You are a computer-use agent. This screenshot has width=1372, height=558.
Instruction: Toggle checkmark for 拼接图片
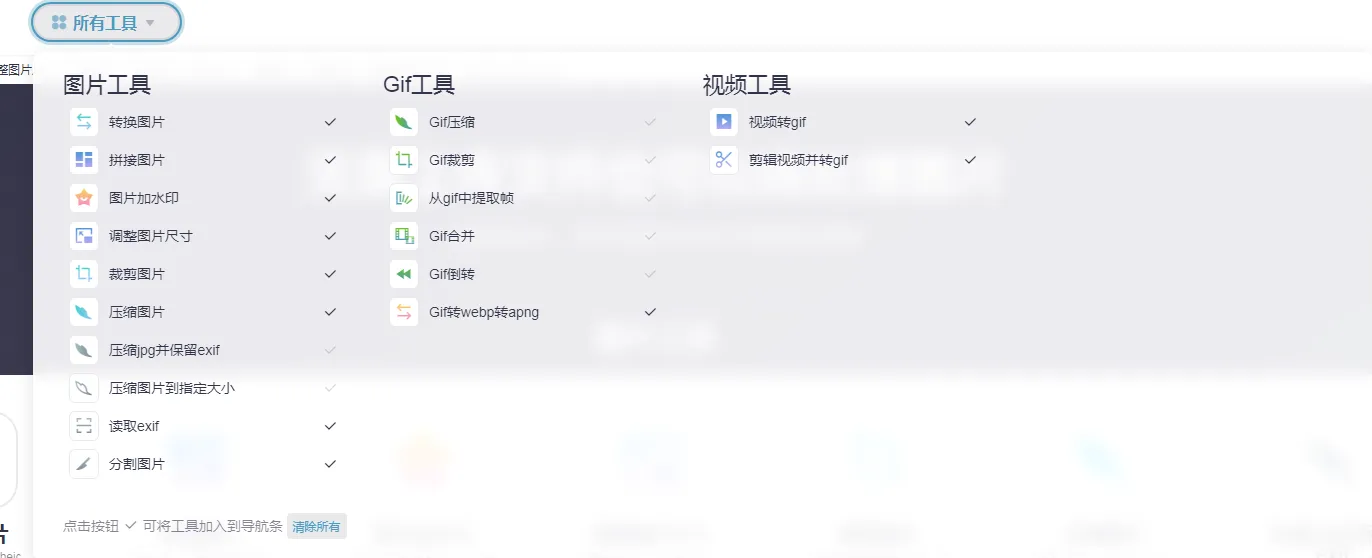pos(330,160)
